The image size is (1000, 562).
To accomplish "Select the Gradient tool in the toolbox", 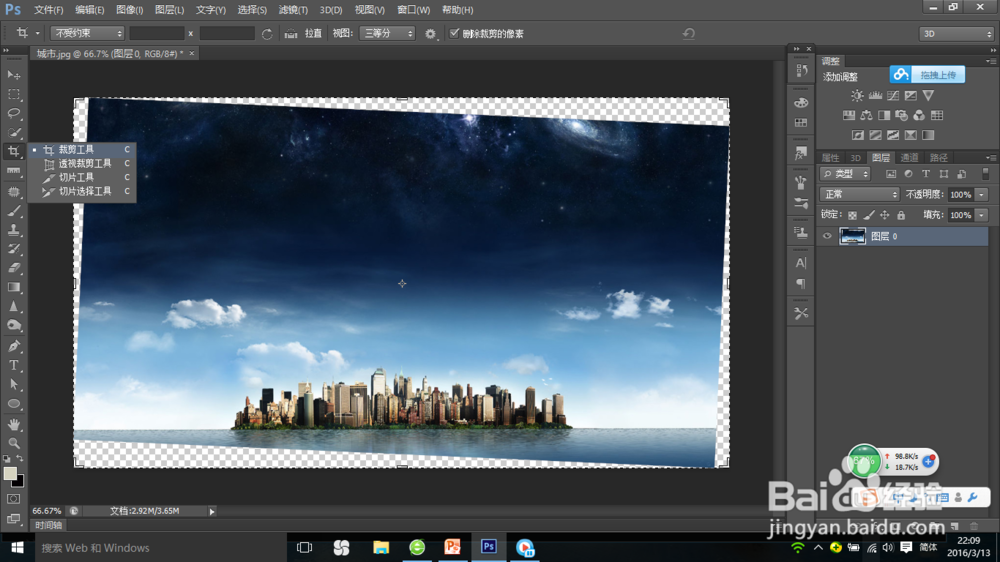I will coord(13,288).
